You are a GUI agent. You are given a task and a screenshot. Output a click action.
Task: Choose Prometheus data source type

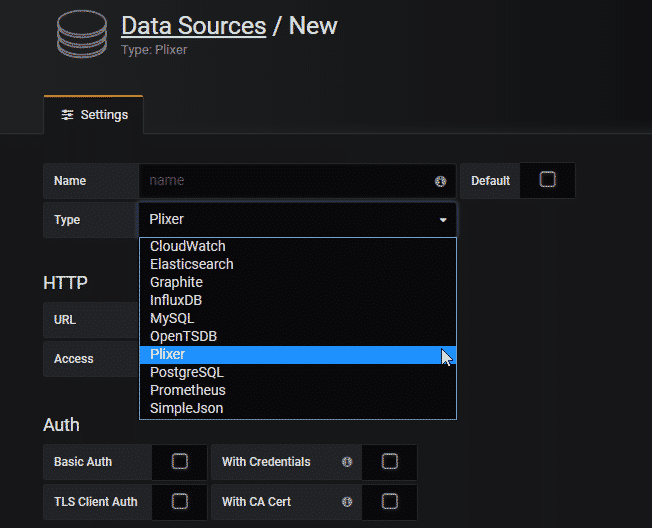pyautogui.click(x=298, y=390)
